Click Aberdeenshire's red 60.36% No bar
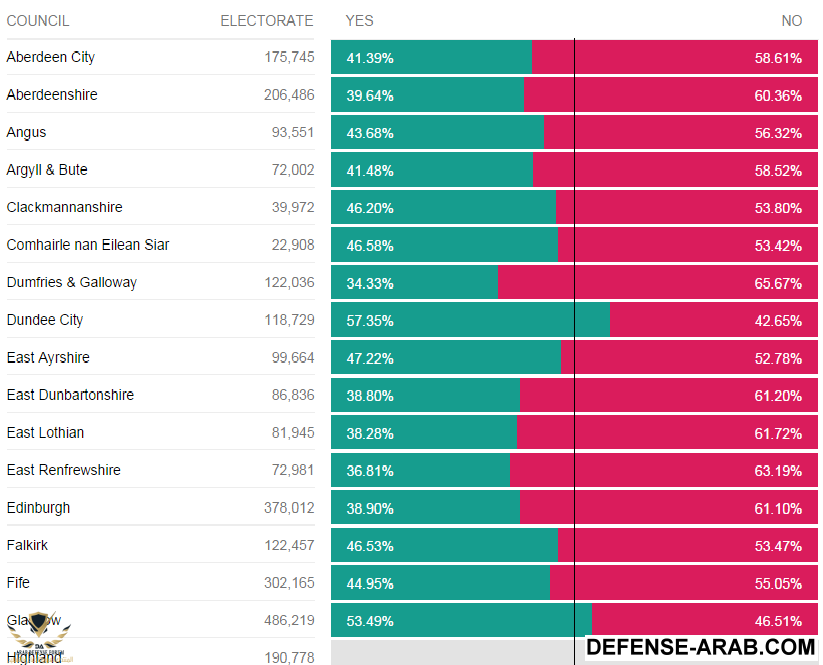The image size is (823, 665). [x=670, y=96]
